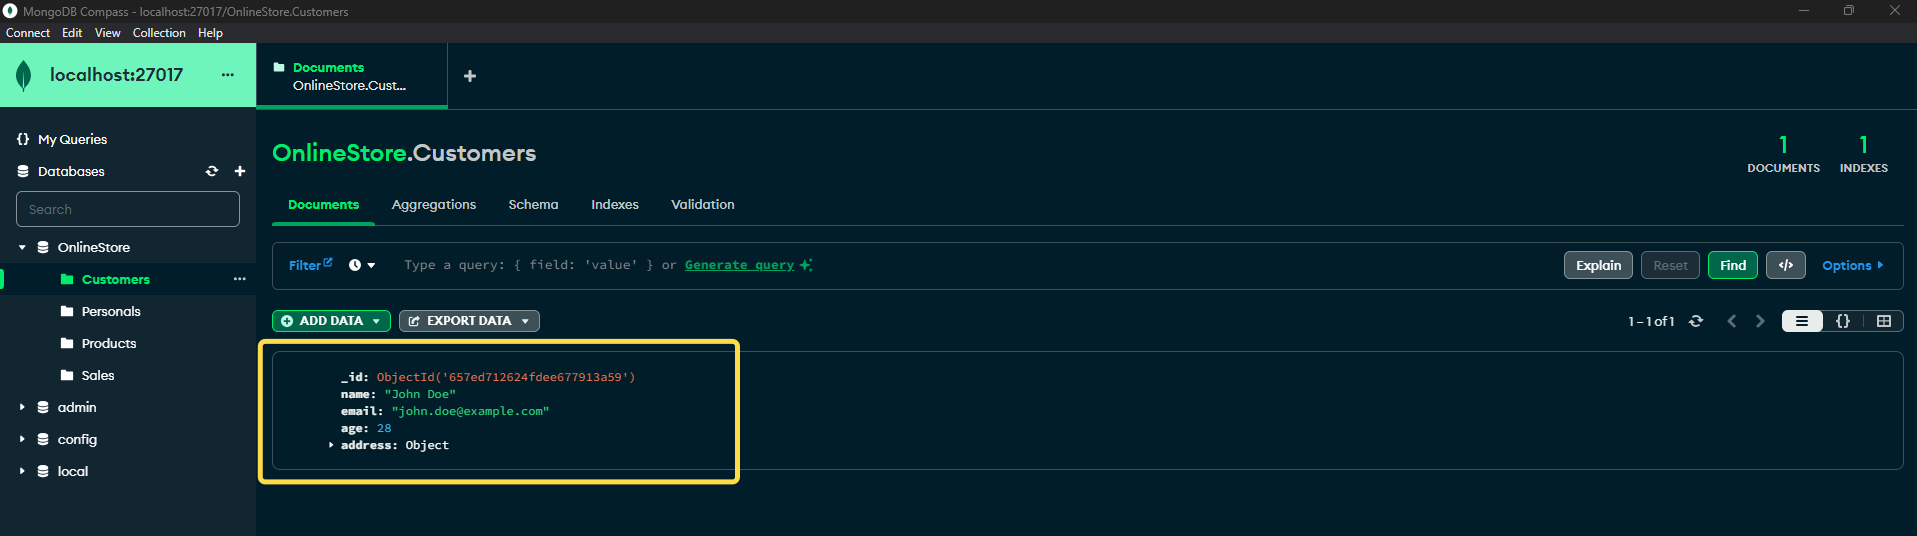Viewport: 1917px width, 536px height.
Task: Open the Customers collection options menu
Action: click(240, 279)
